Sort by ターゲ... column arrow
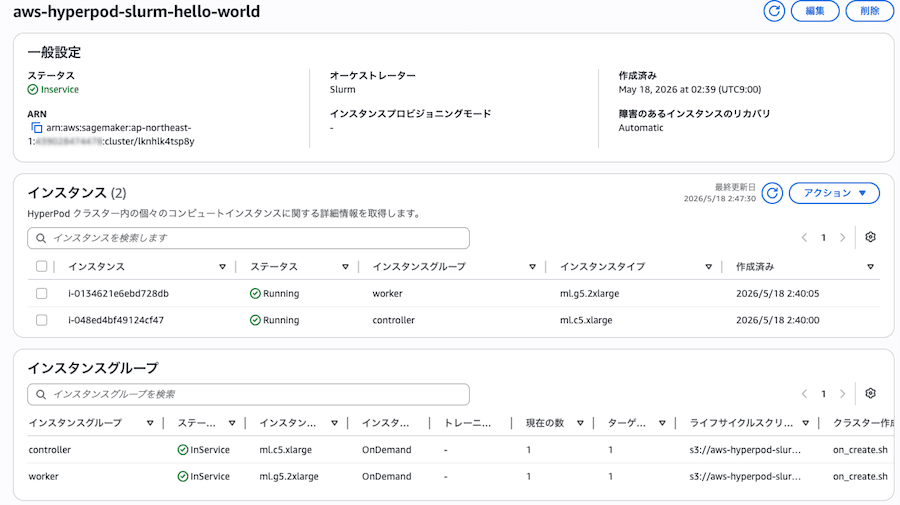Screen dimensions: 900x505 [662, 423]
